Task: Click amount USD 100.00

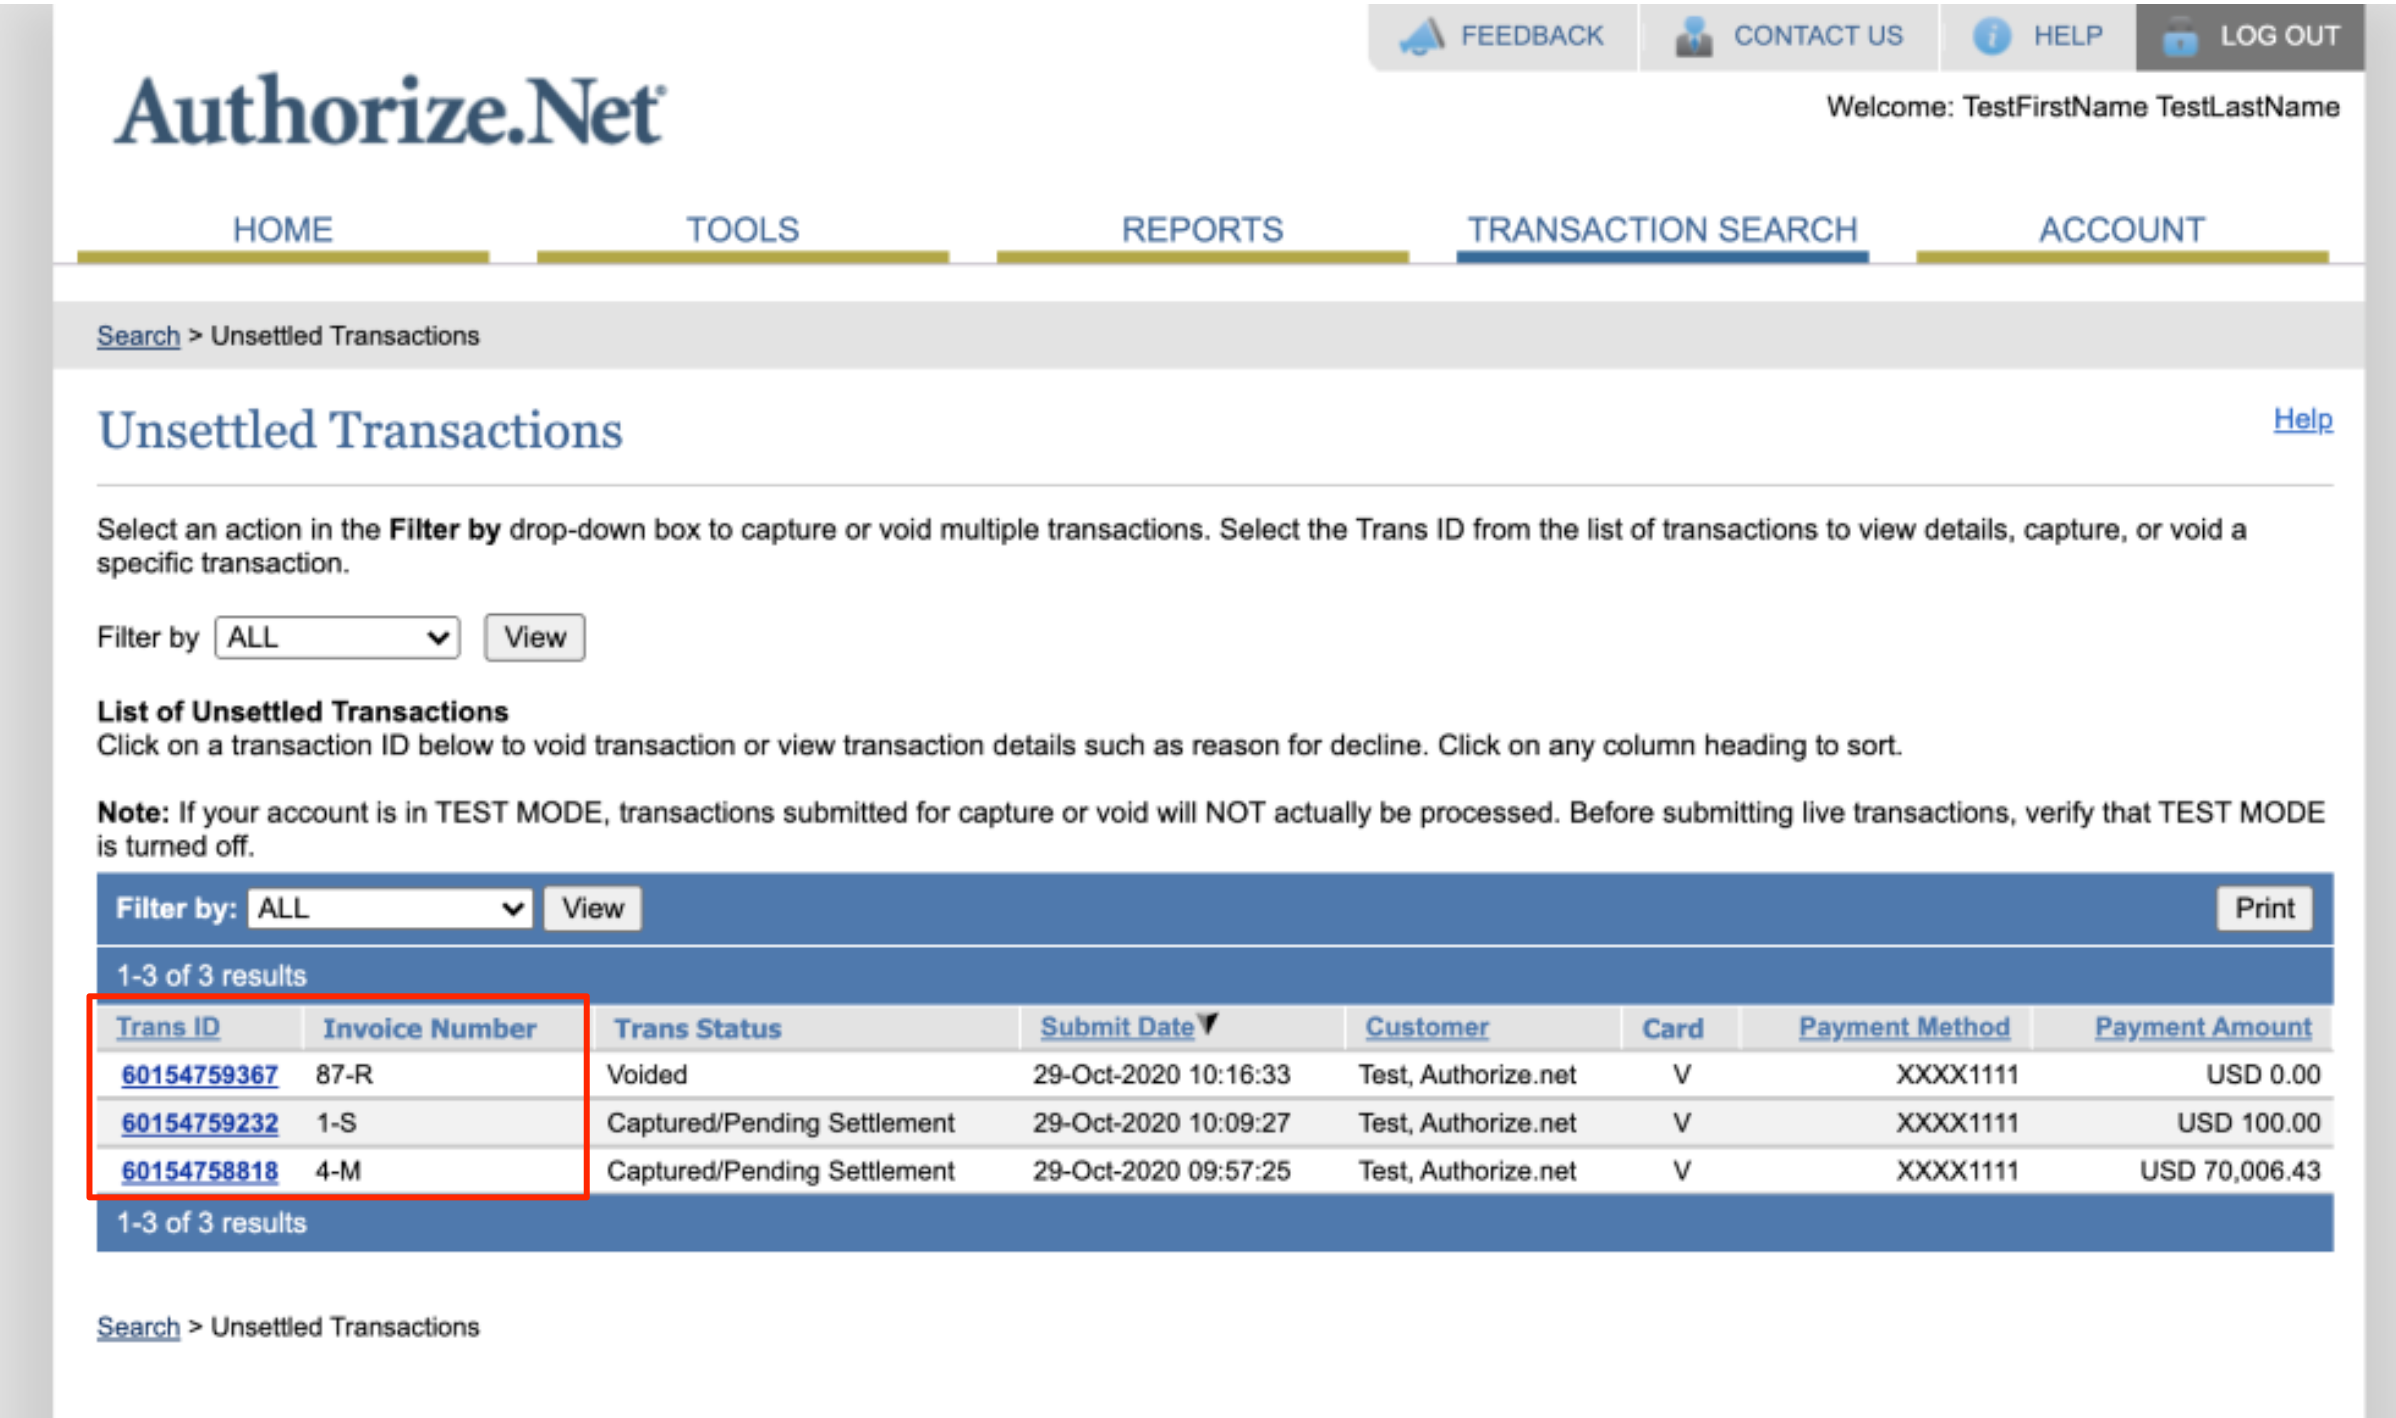Action: coord(2249,1123)
